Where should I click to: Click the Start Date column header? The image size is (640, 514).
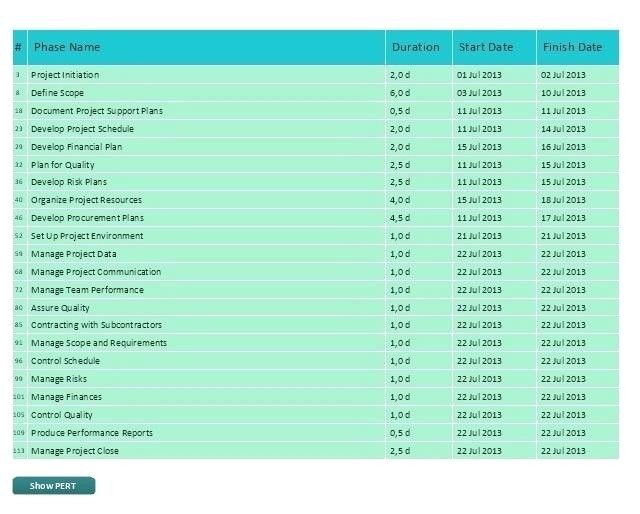point(485,47)
